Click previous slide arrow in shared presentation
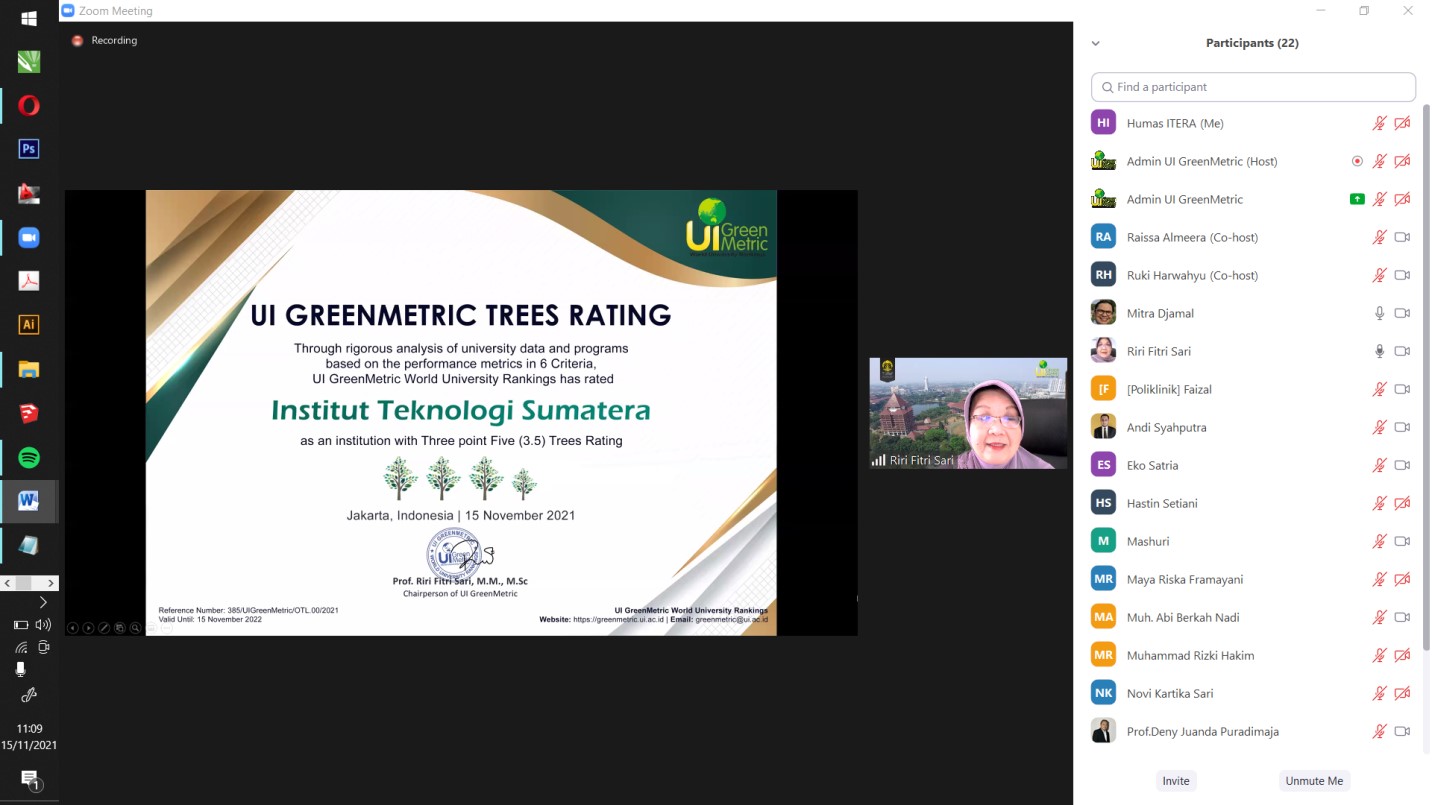Viewport: 1432px width, 805px height. pos(72,628)
